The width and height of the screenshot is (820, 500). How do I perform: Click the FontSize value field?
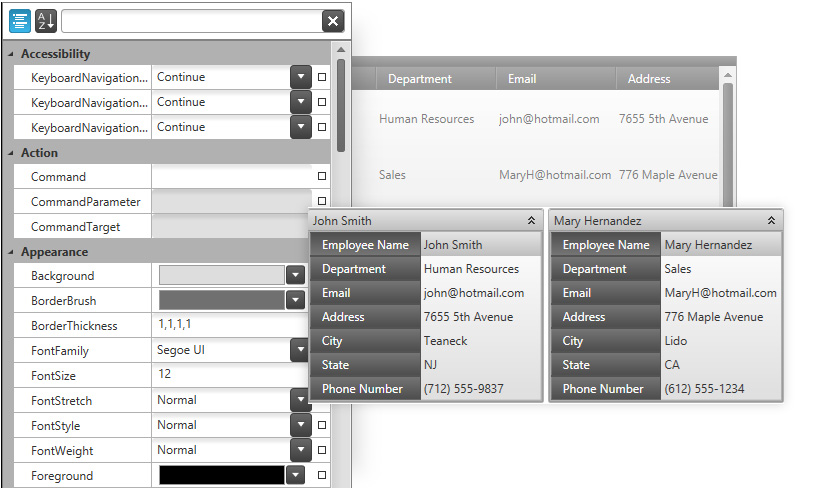[230, 375]
